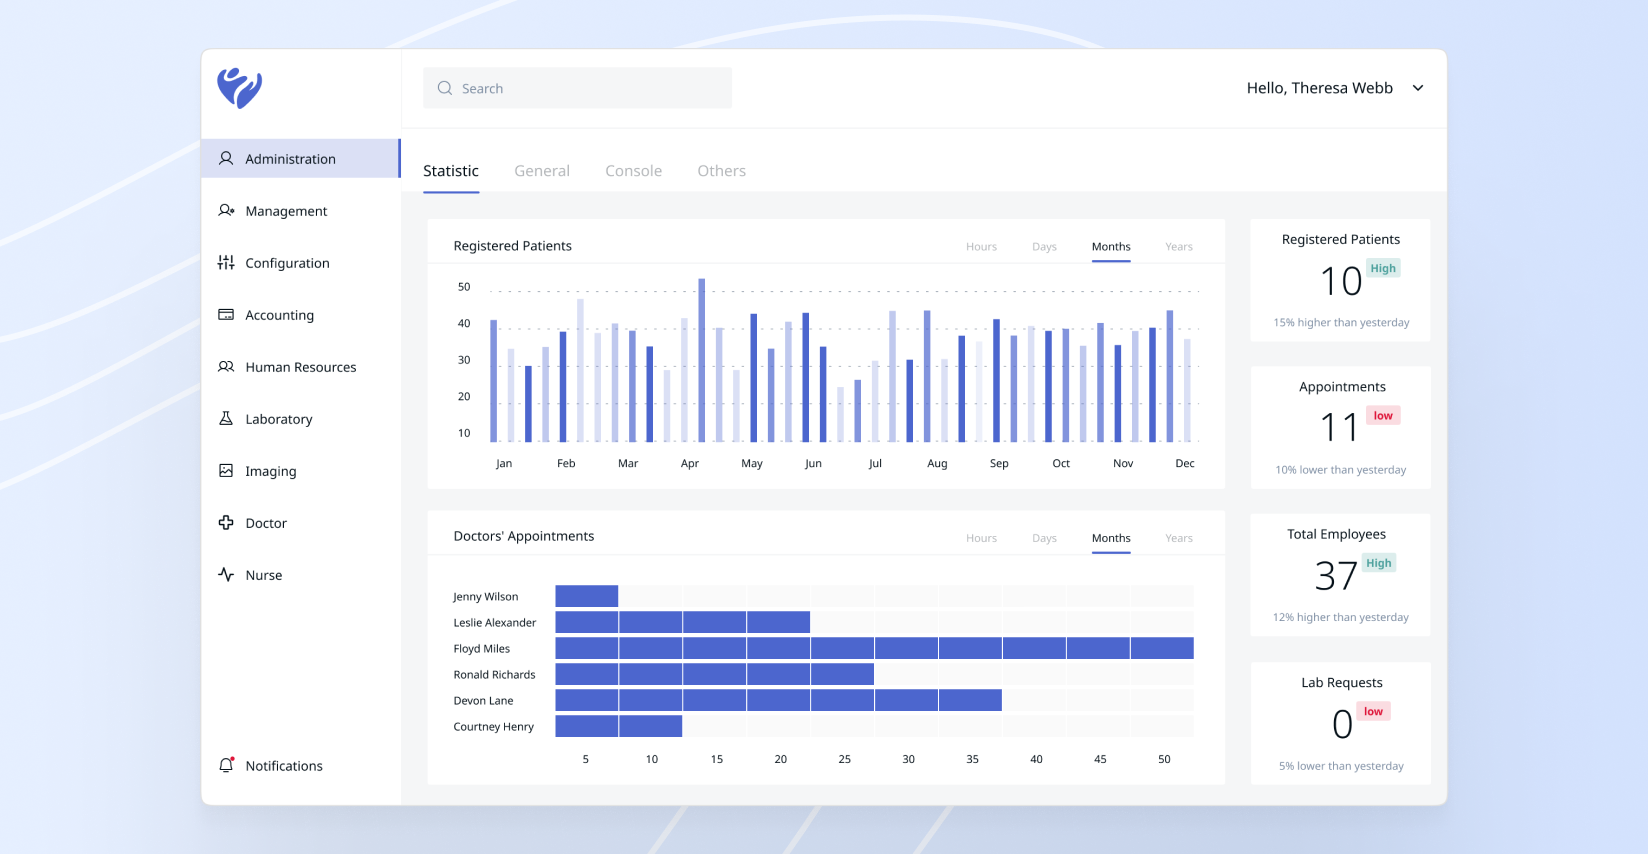1648x854 pixels.
Task: Click the Accounting card icon
Action: click(226, 315)
